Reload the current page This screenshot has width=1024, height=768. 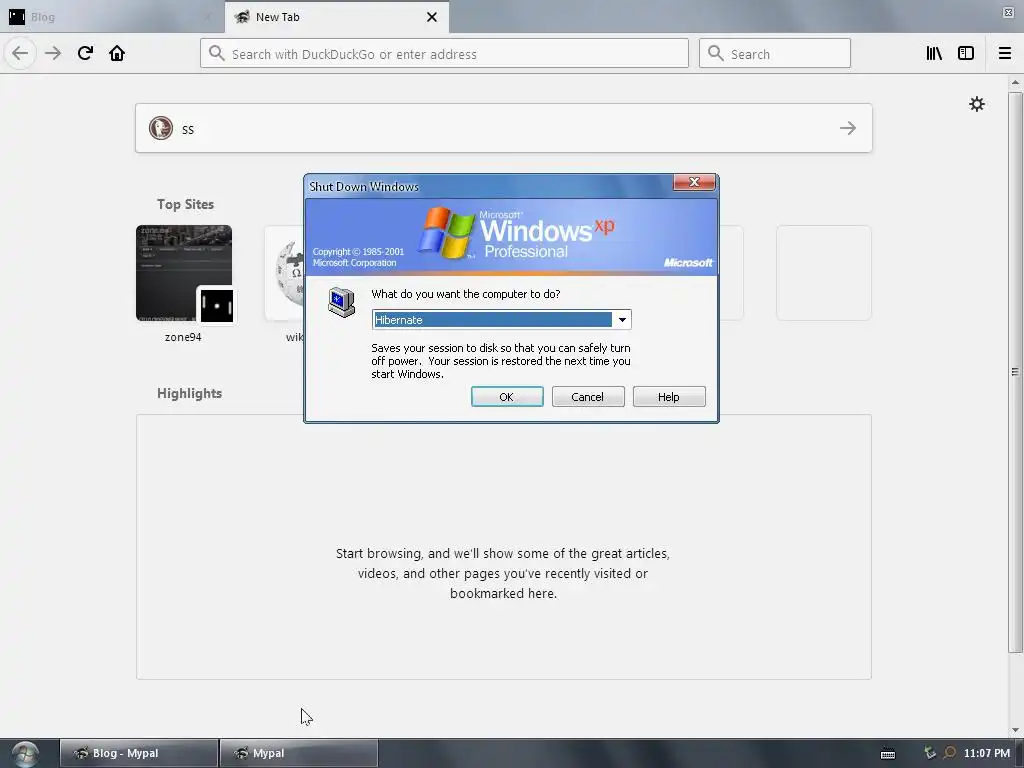[x=85, y=54]
